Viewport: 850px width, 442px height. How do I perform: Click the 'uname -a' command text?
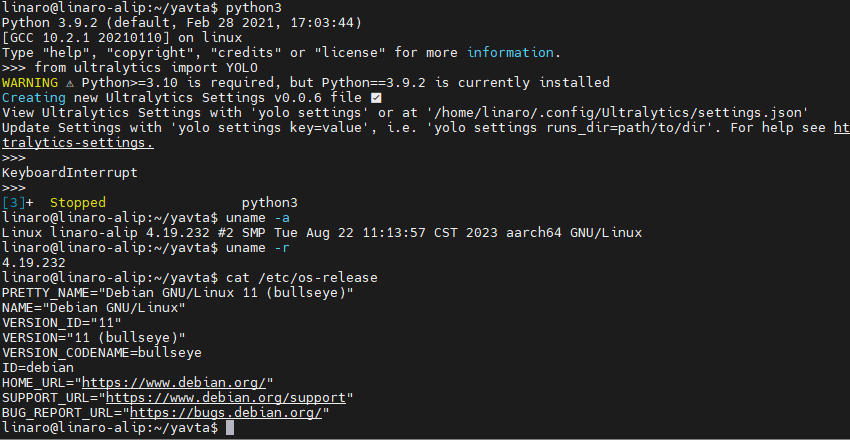258,218
